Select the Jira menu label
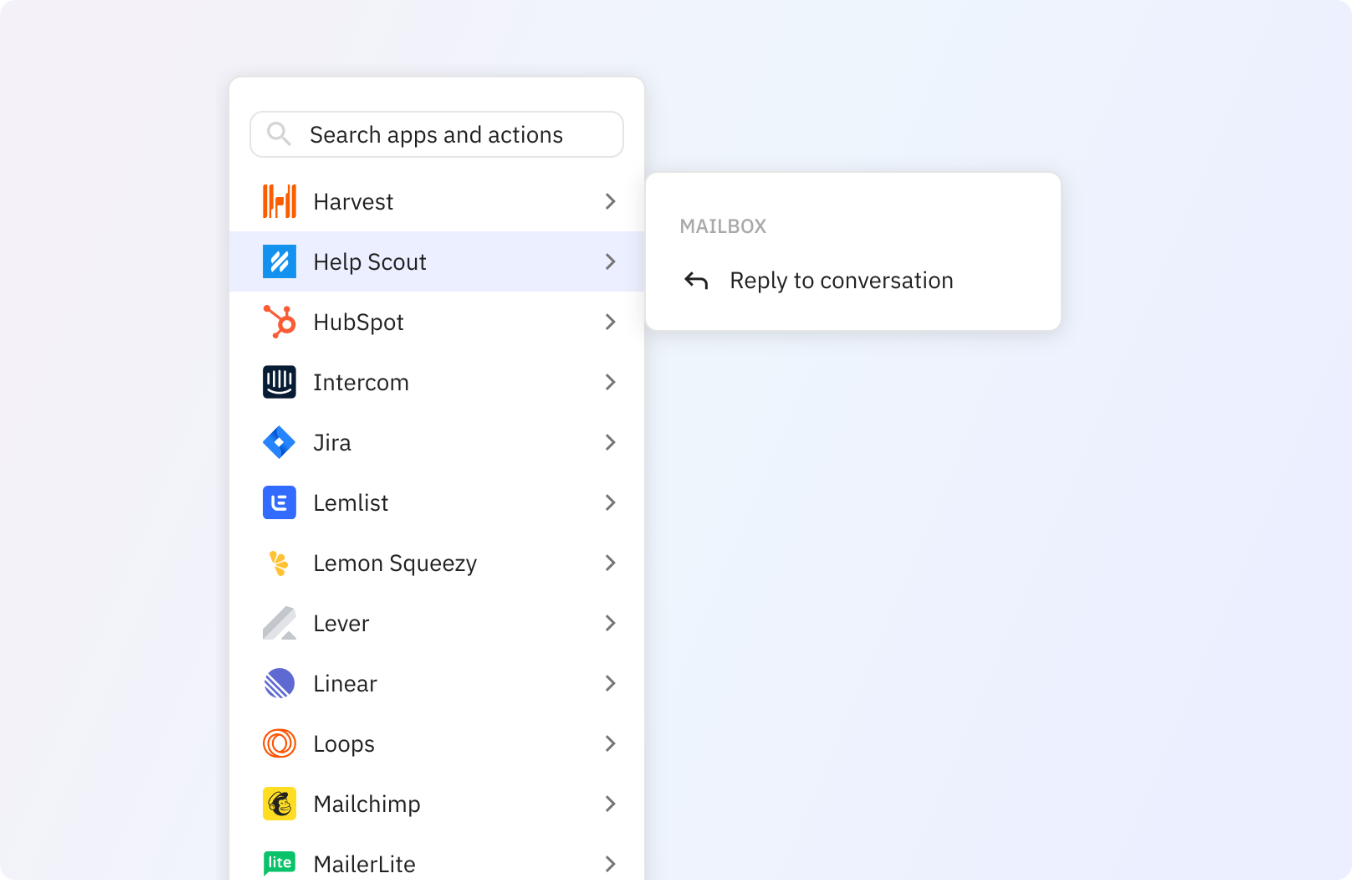1352x880 pixels. pos(332,442)
